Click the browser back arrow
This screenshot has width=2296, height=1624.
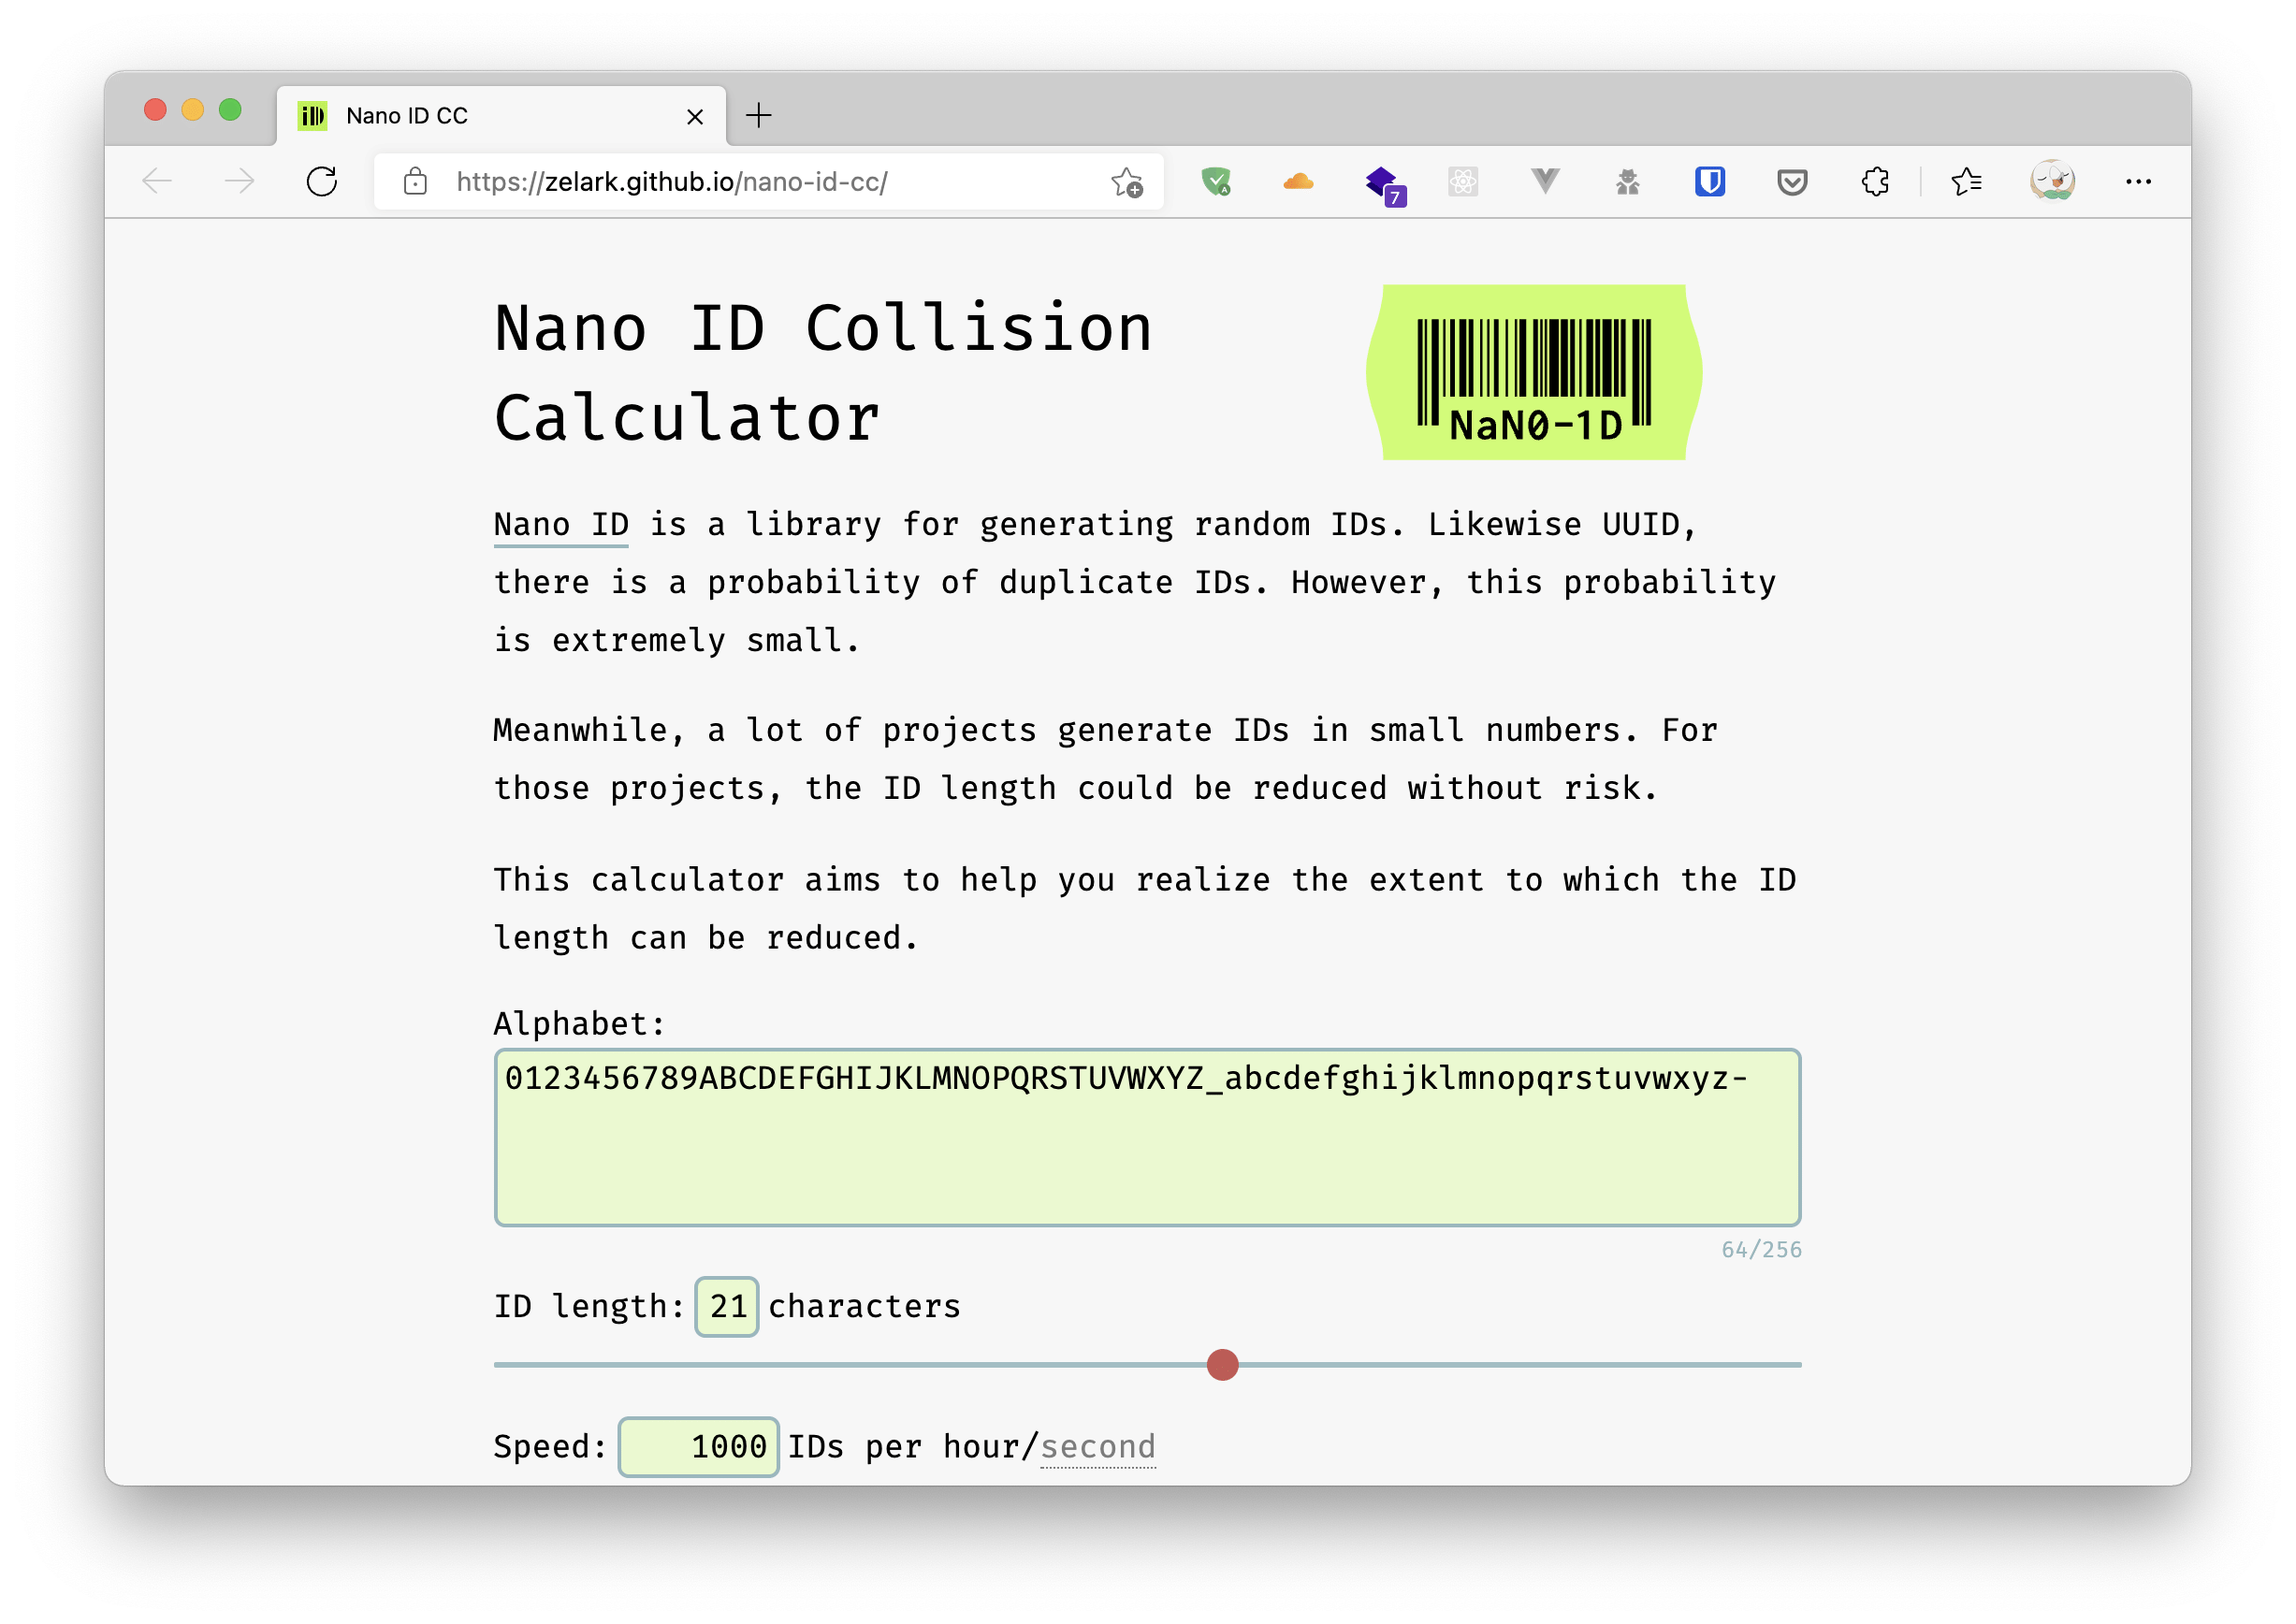[157, 181]
